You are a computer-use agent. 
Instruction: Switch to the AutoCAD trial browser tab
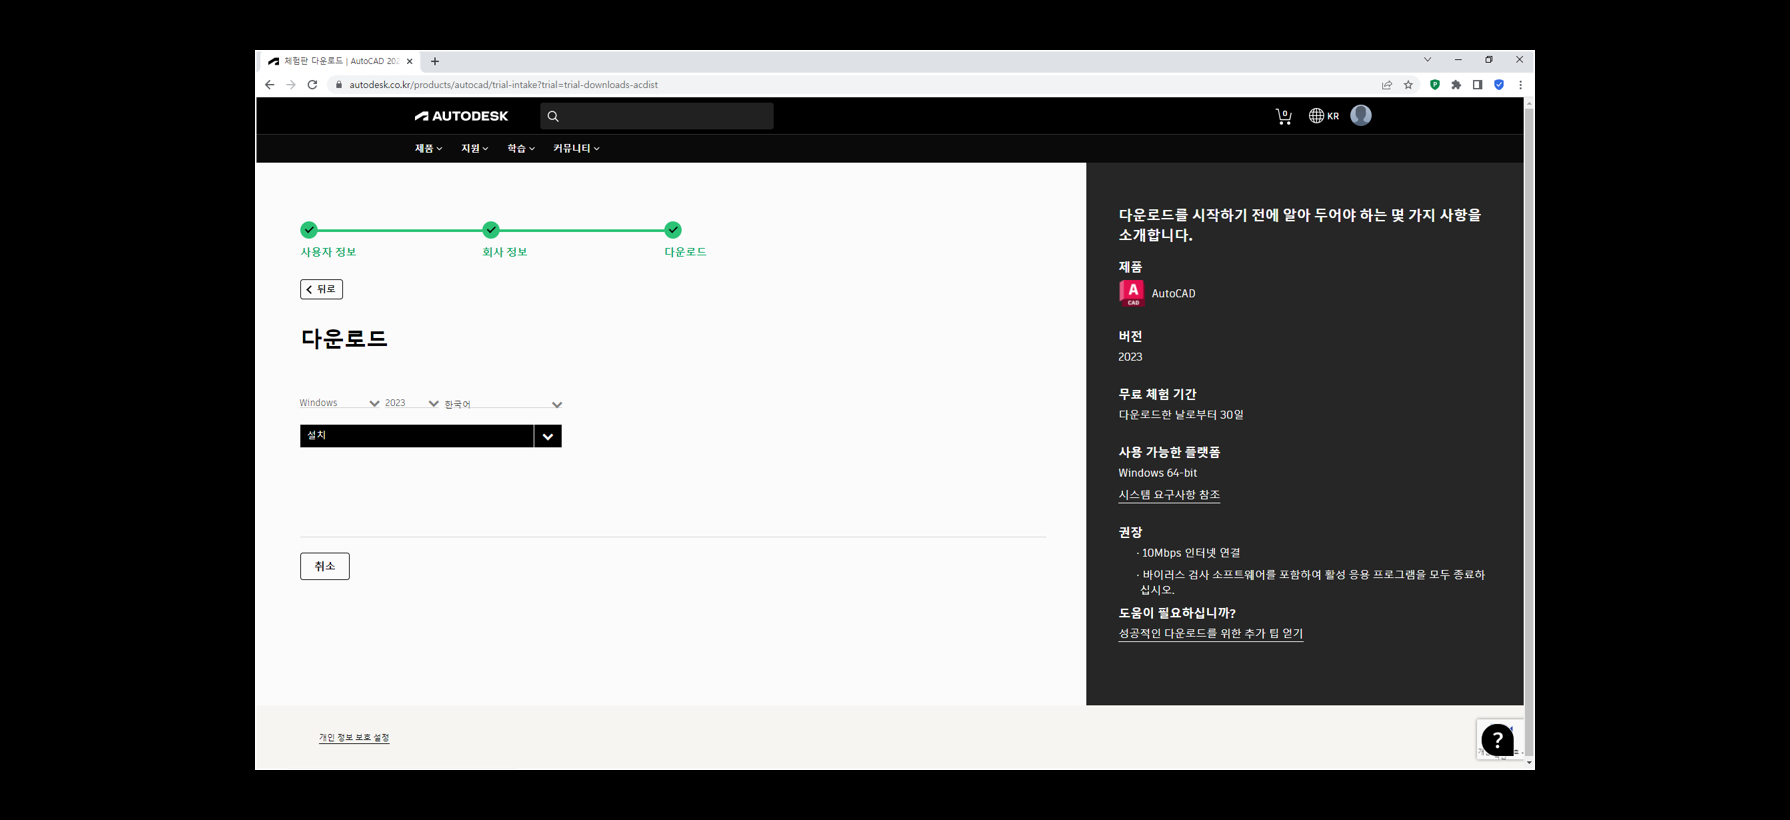pyautogui.click(x=340, y=61)
